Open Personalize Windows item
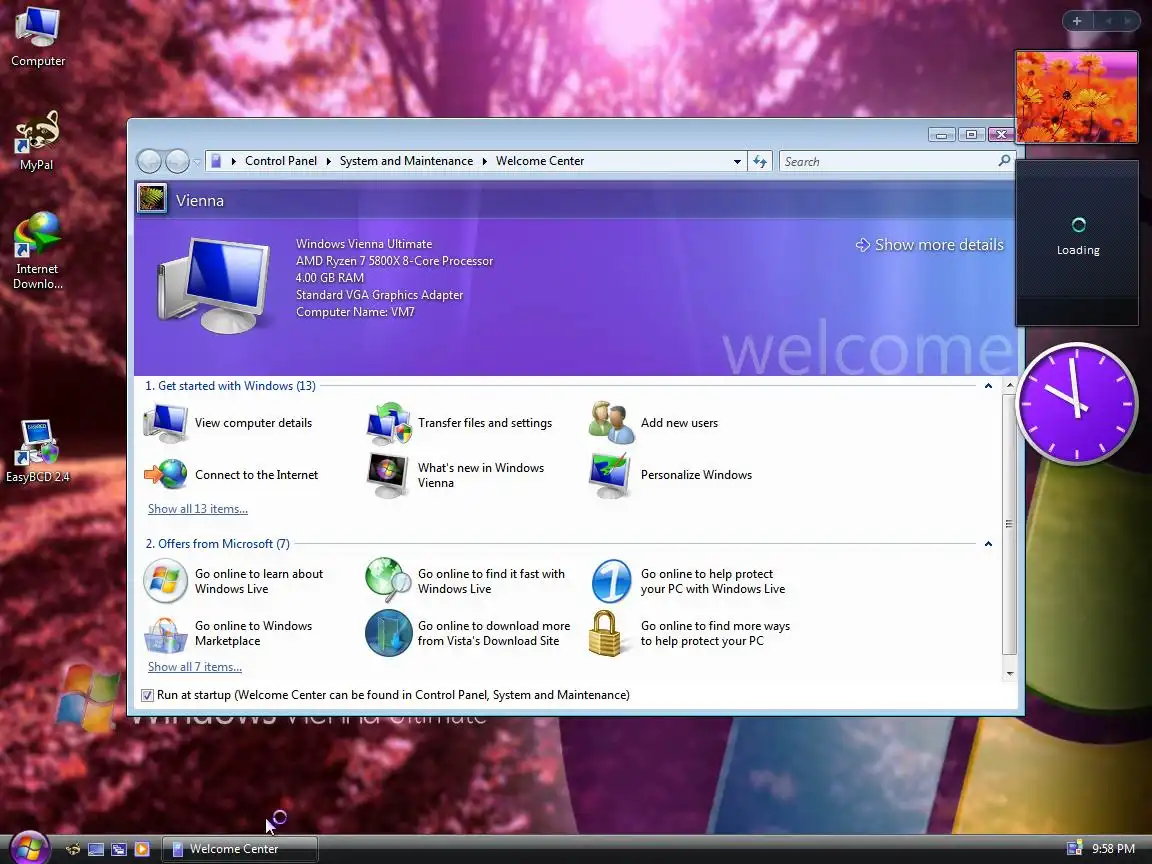Screen dimensions: 1152x864 (671, 475)
